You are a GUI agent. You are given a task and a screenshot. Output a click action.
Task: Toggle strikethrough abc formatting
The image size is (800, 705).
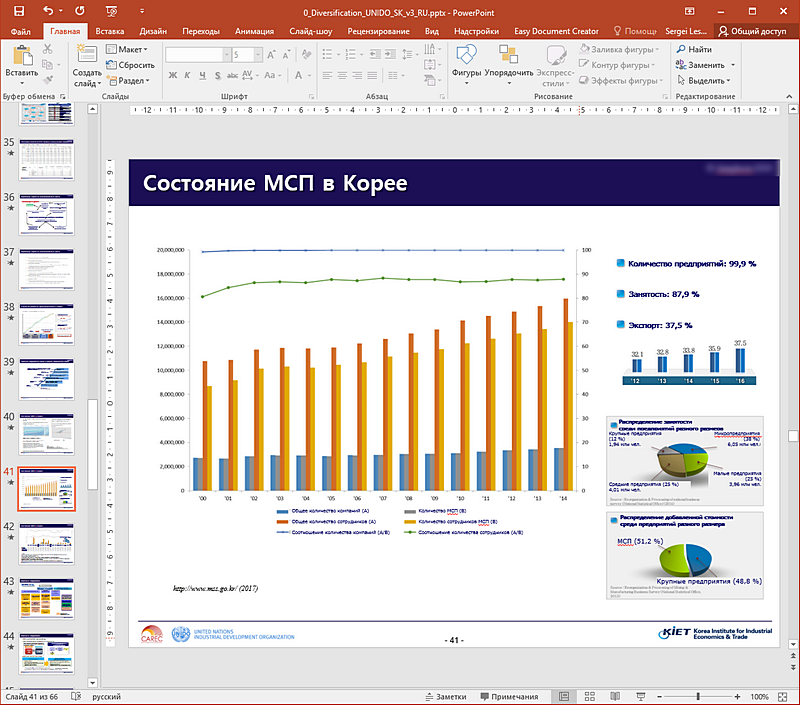[x=232, y=75]
